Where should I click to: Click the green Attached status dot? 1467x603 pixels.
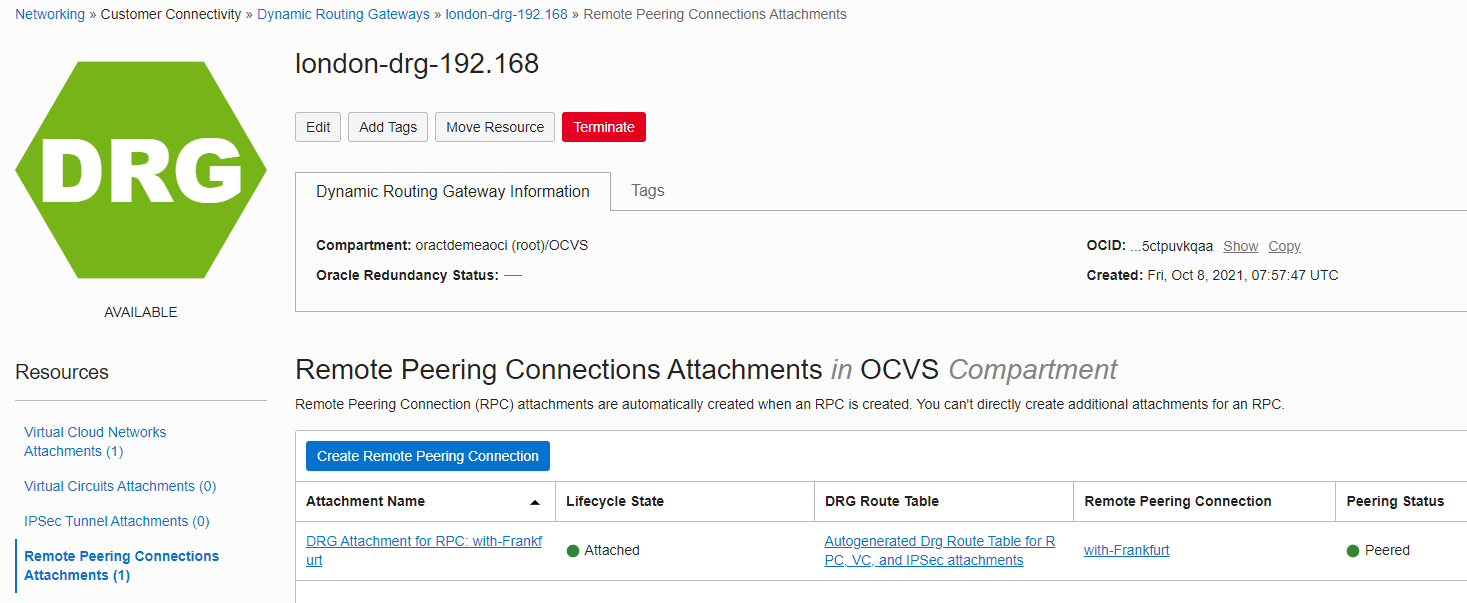tap(573, 551)
